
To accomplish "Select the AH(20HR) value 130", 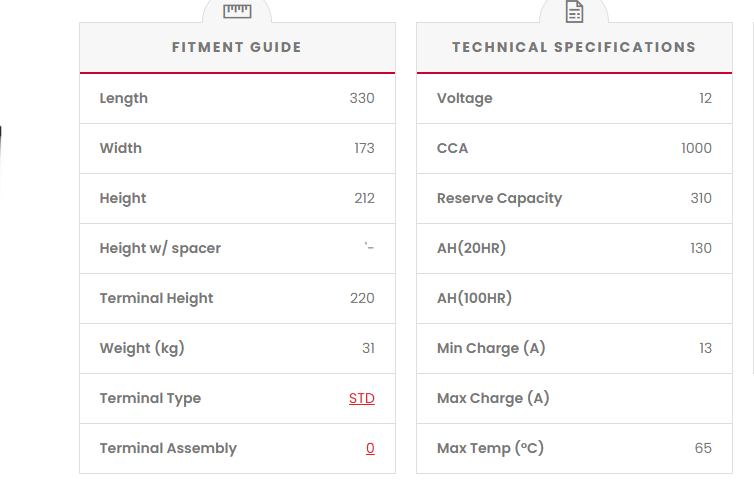I will 701,248.
